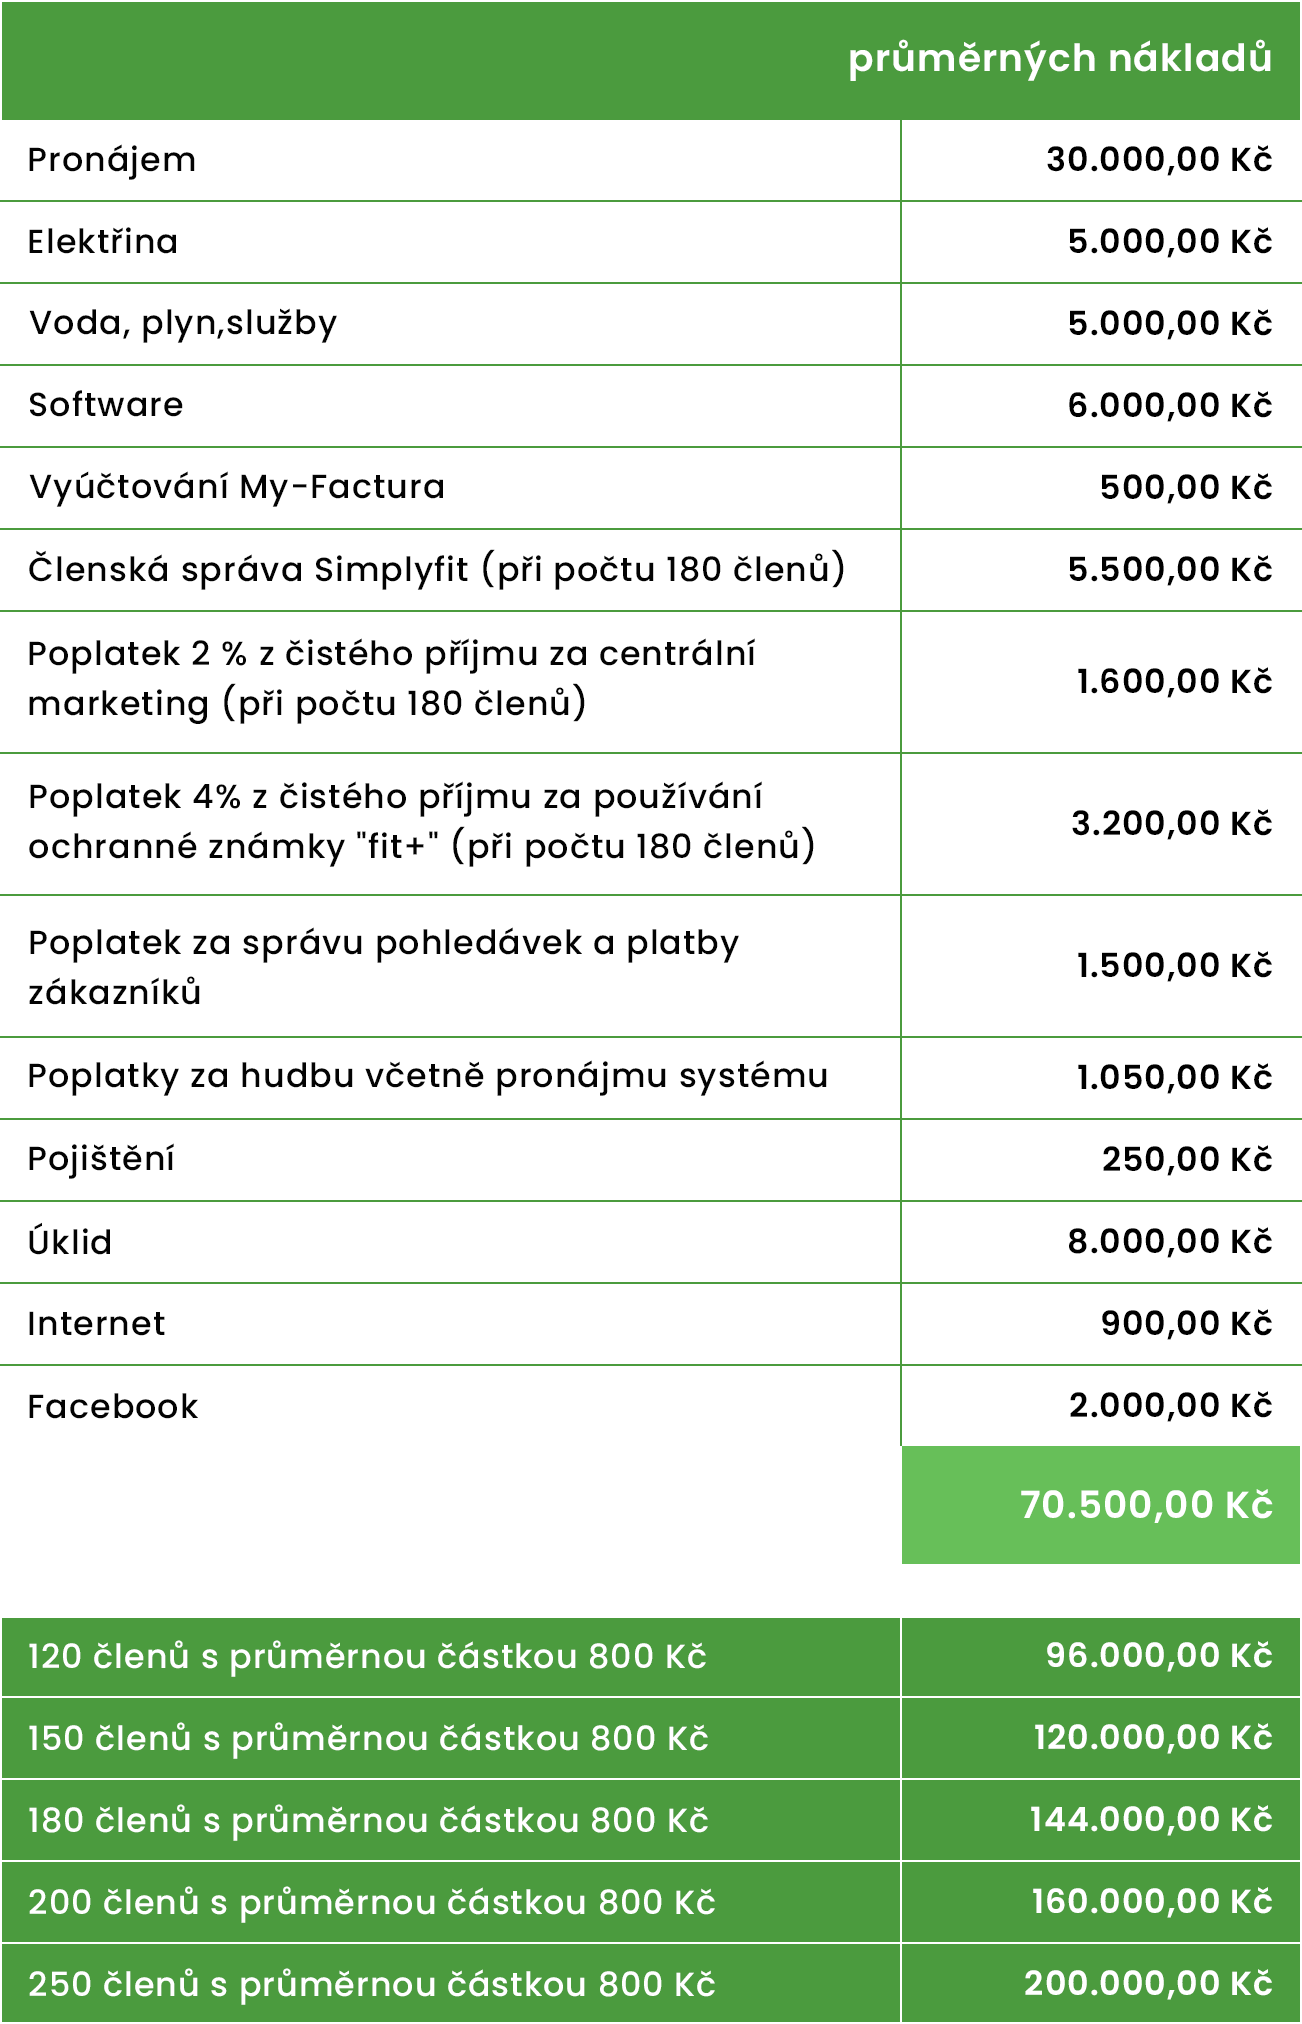Click the 30.000,00 Kč amount
The image size is (1302, 2024).
pyautogui.click(x=1159, y=159)
